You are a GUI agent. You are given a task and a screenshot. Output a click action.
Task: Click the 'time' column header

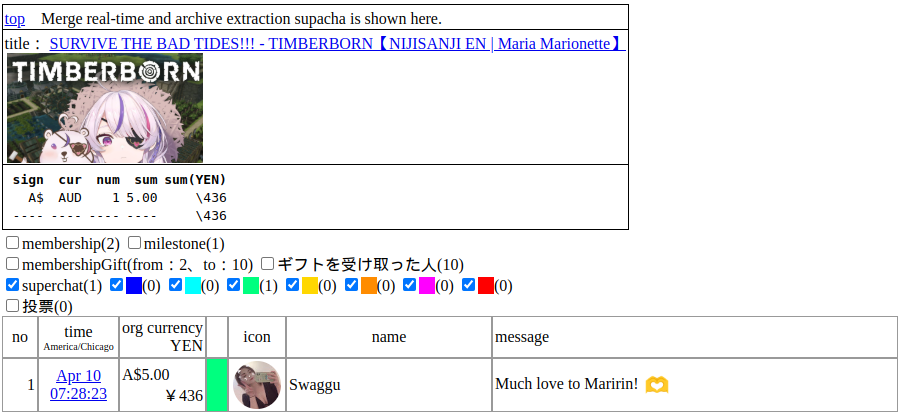[79, 337]
